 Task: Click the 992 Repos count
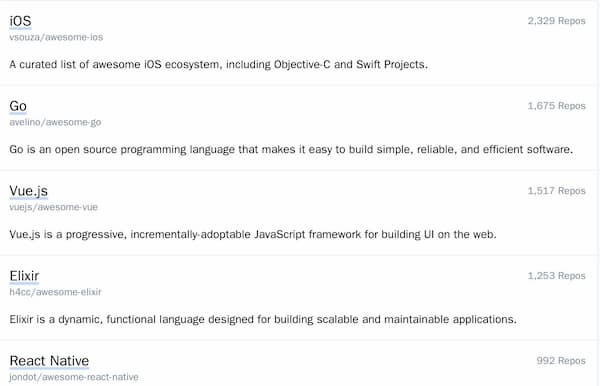click(x=561, y=360)
